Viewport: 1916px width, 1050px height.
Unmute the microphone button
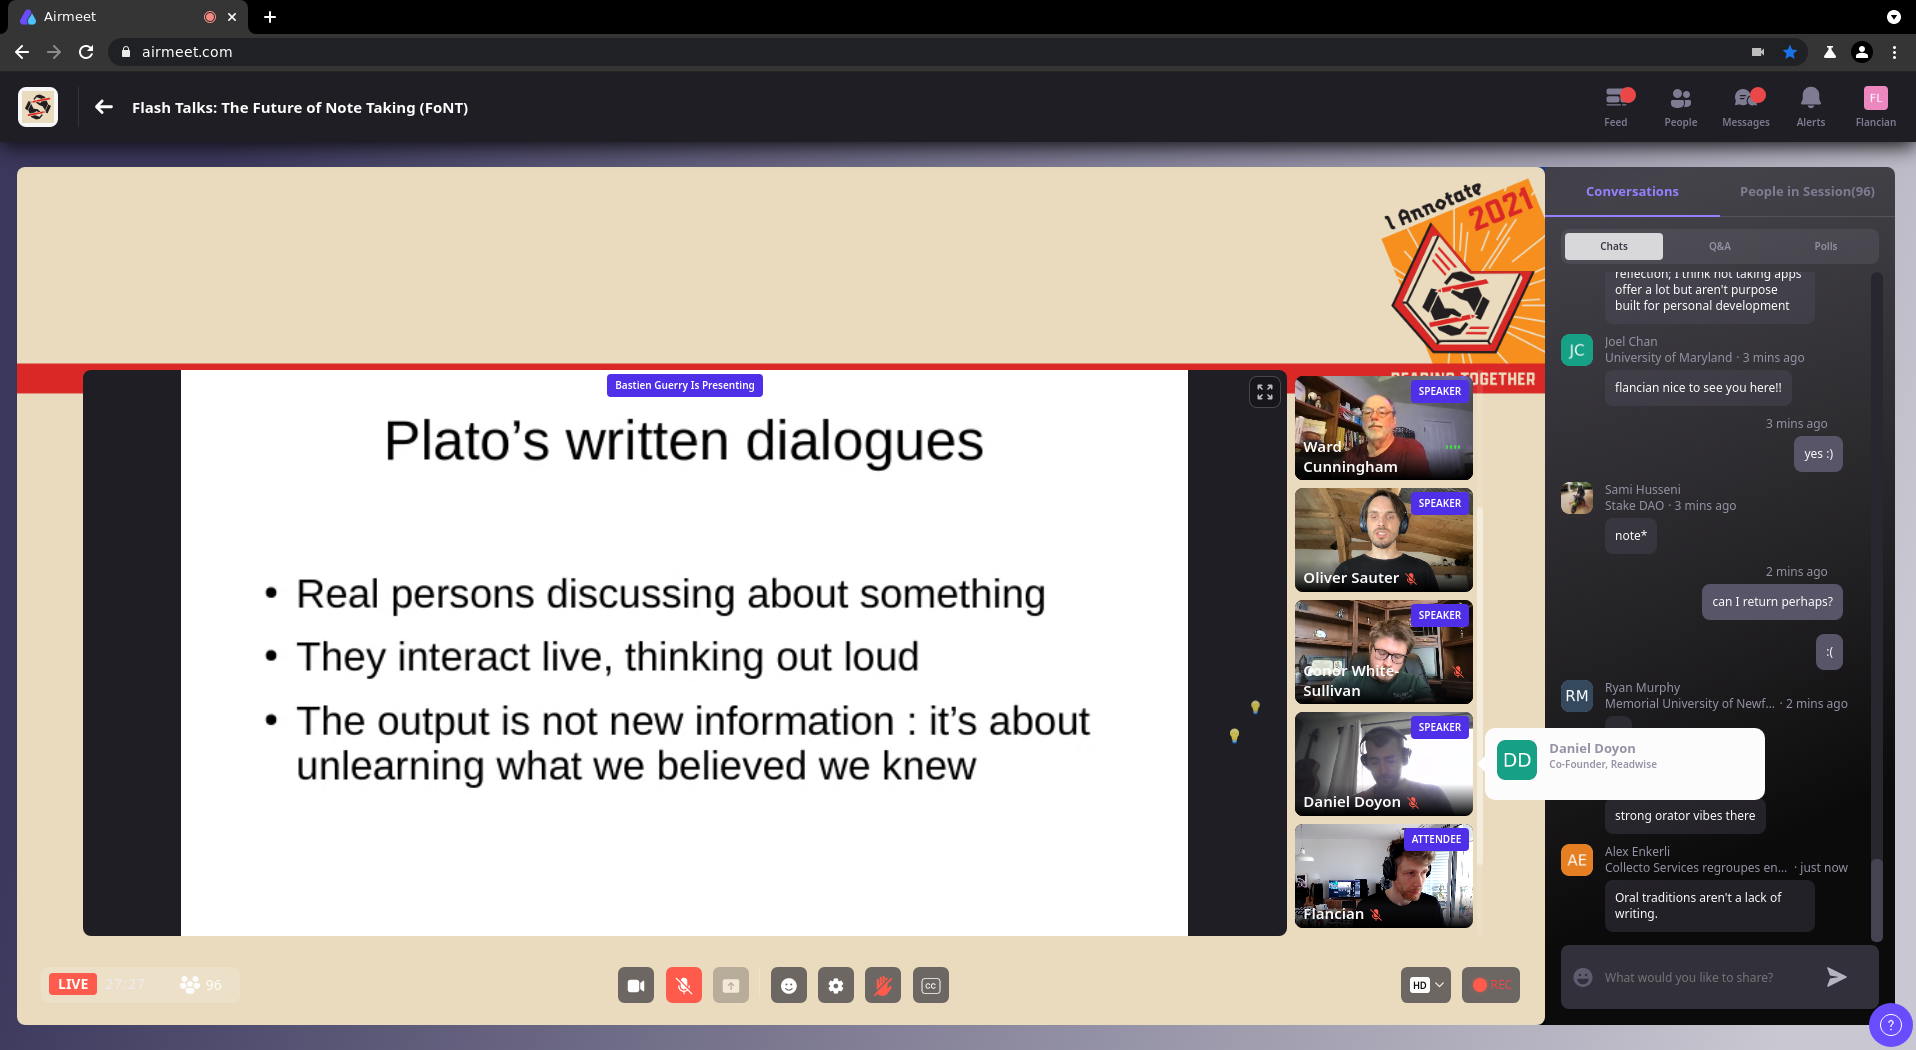pyautogui.click(x=684, y=985)
